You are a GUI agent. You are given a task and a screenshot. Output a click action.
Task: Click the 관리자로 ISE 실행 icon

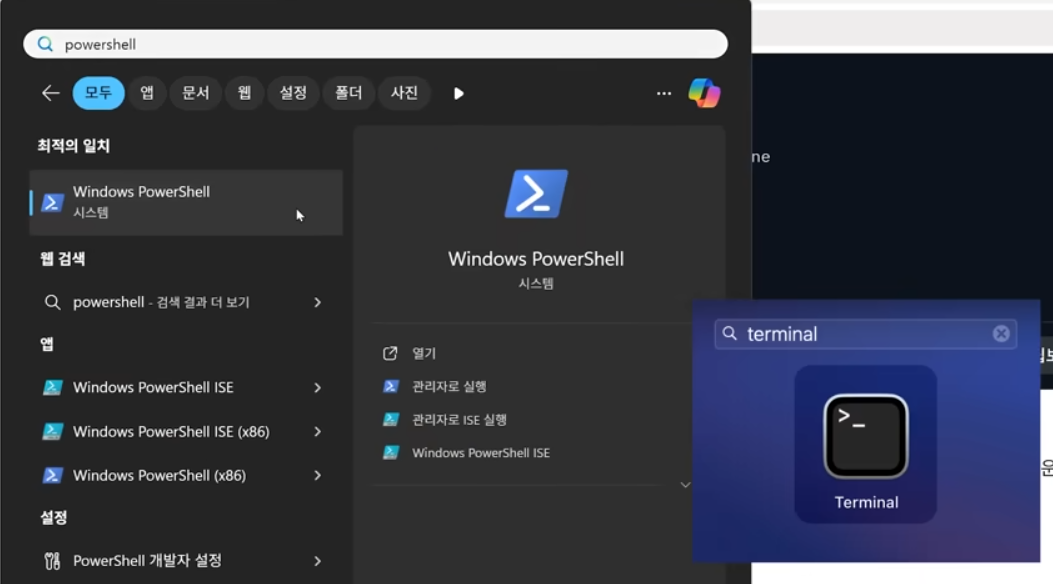(391, 420)
